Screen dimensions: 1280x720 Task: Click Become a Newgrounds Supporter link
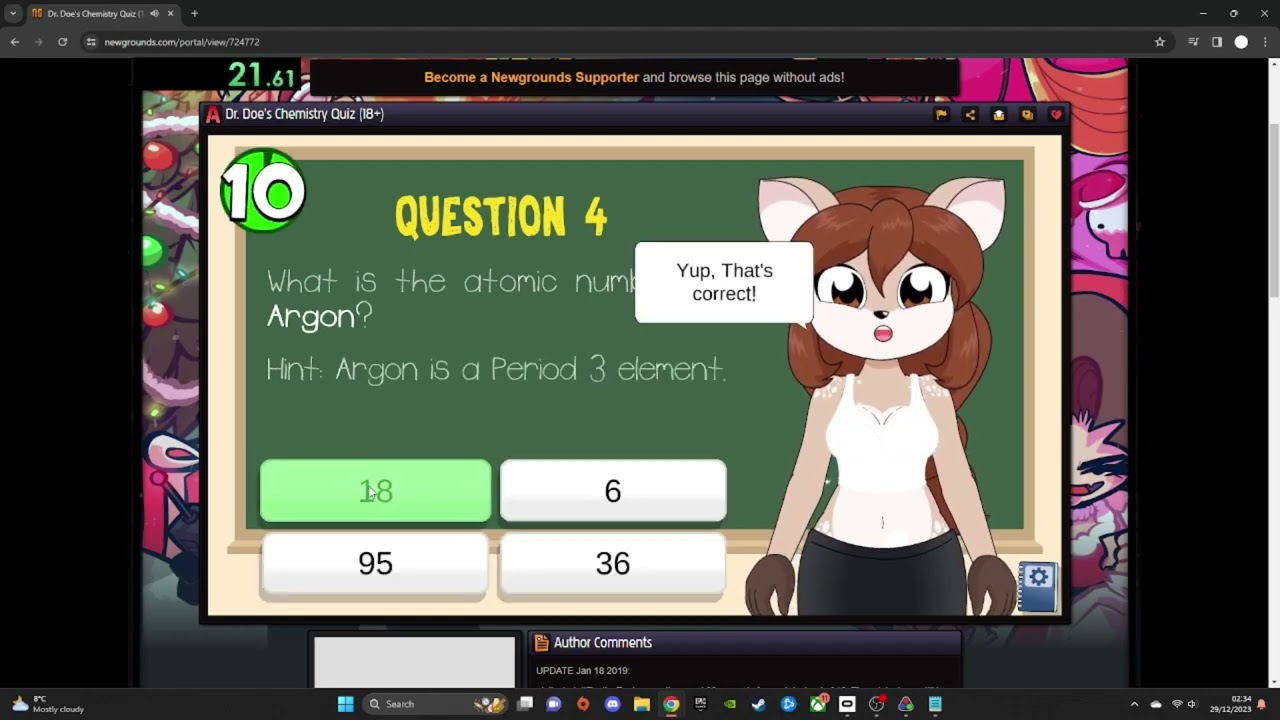click(x=531, y=77)
